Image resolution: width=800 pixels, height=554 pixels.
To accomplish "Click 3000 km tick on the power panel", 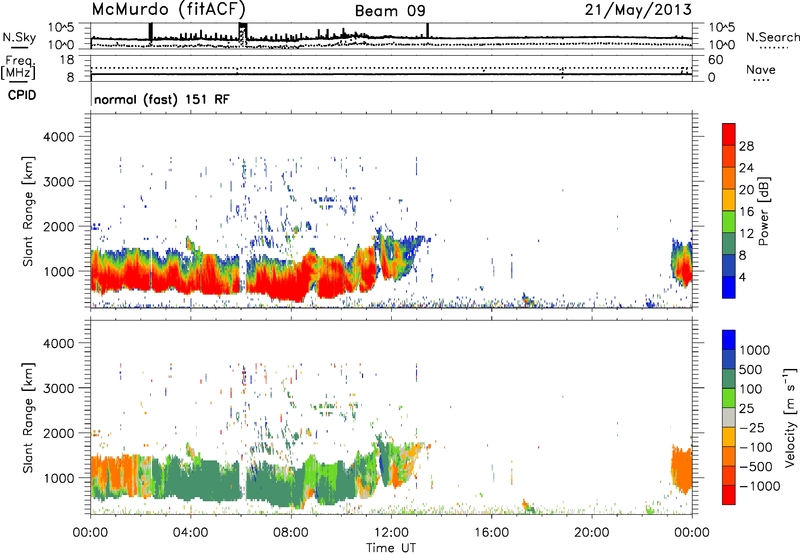I will tap(58, 182).
